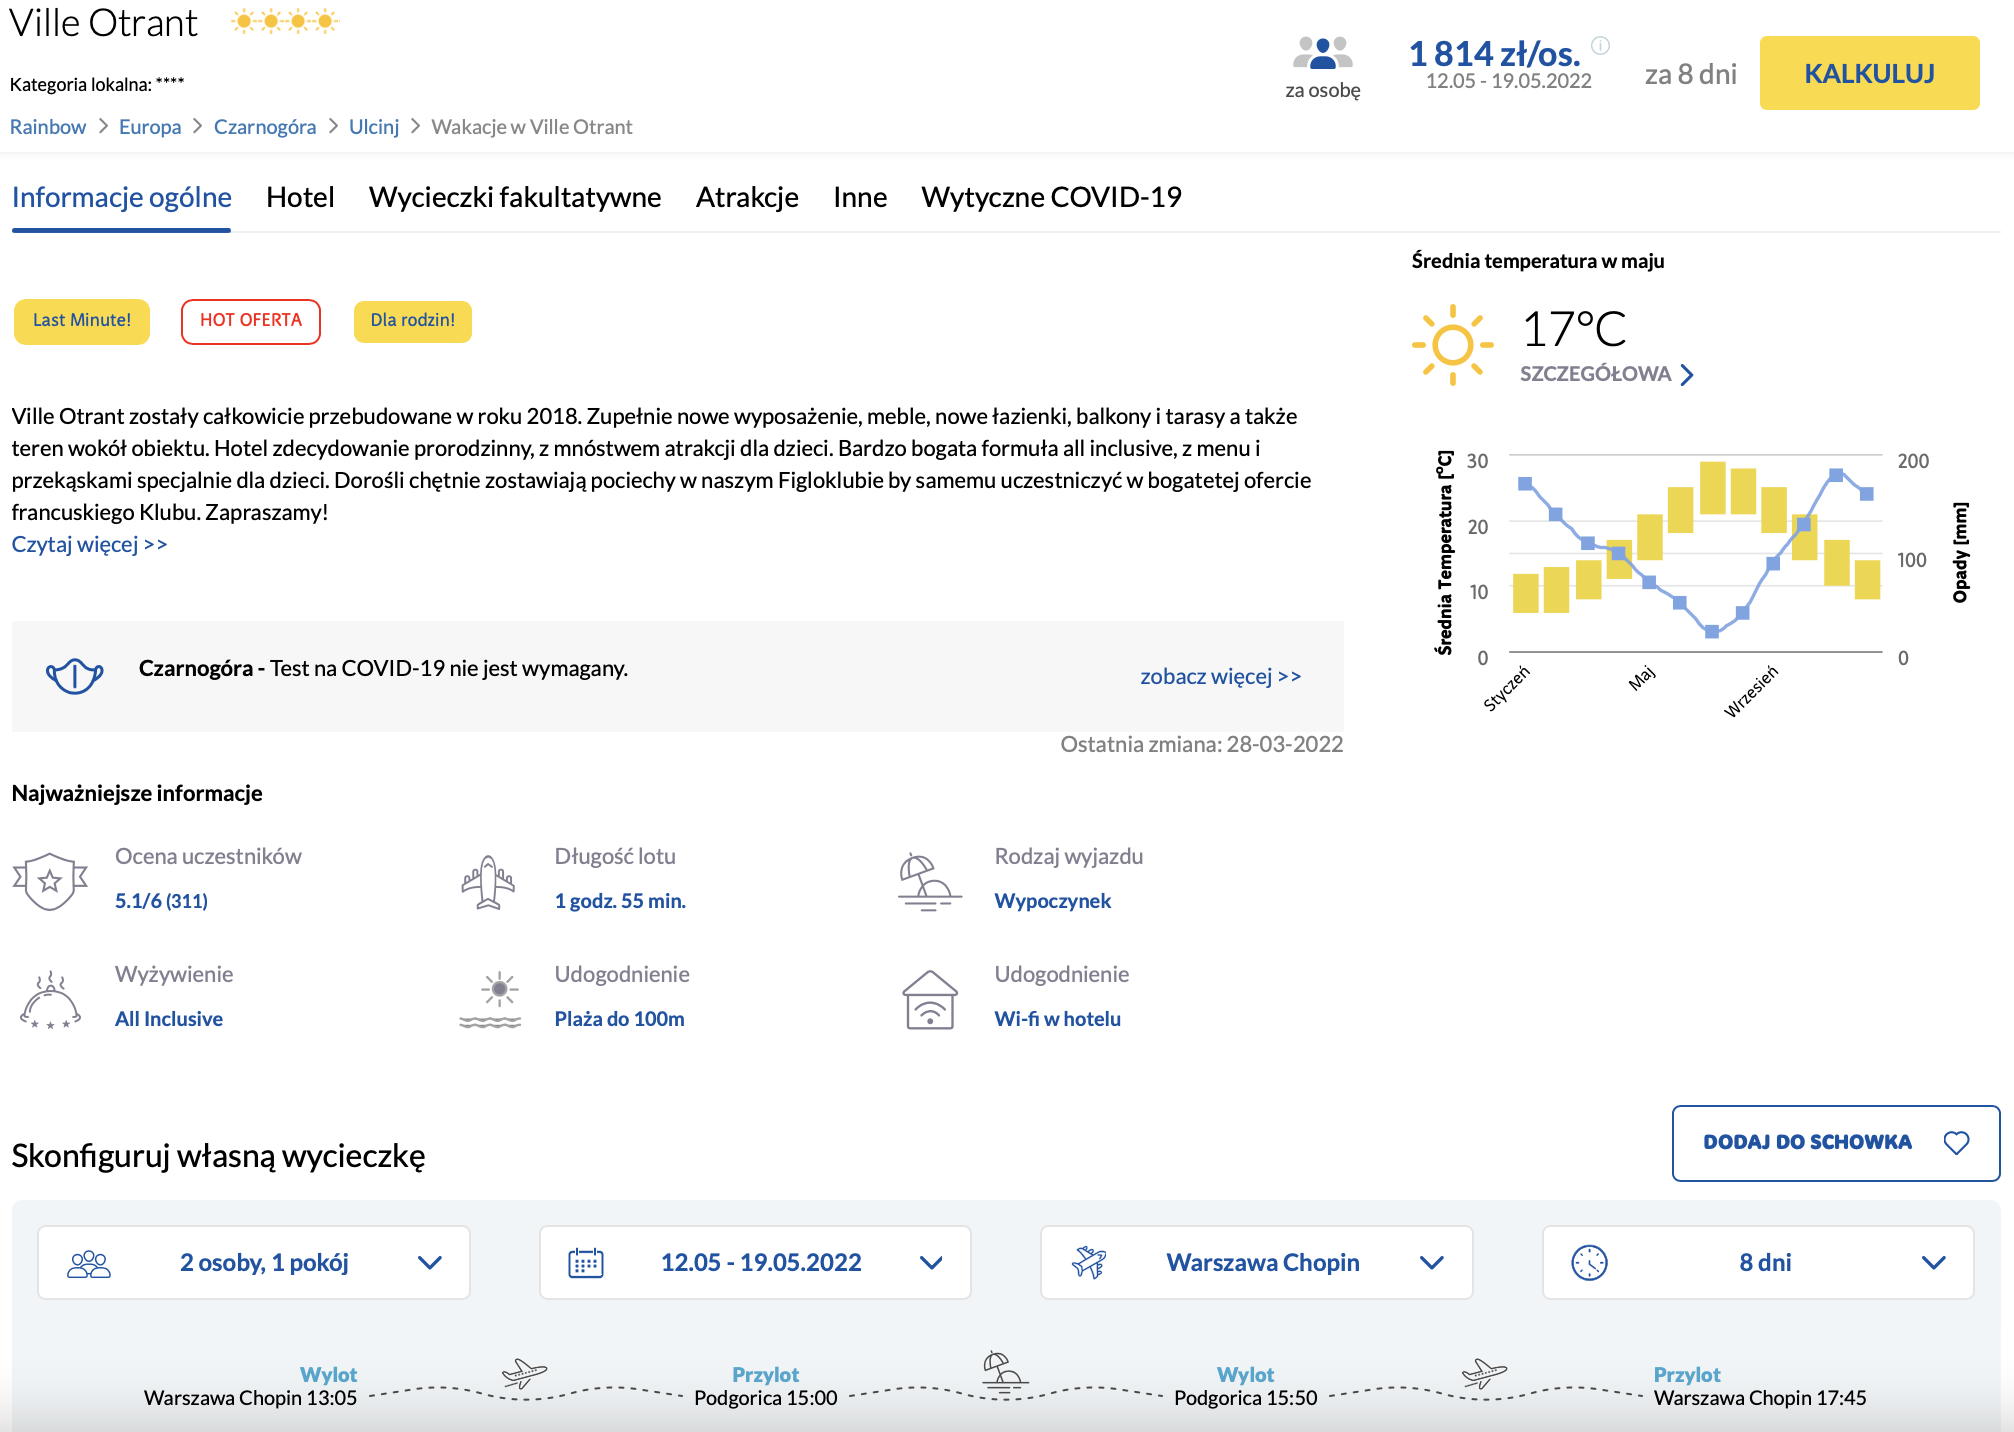
Task: Click the 'Plaża do 100m' link
Action: tap(620, 1019)
